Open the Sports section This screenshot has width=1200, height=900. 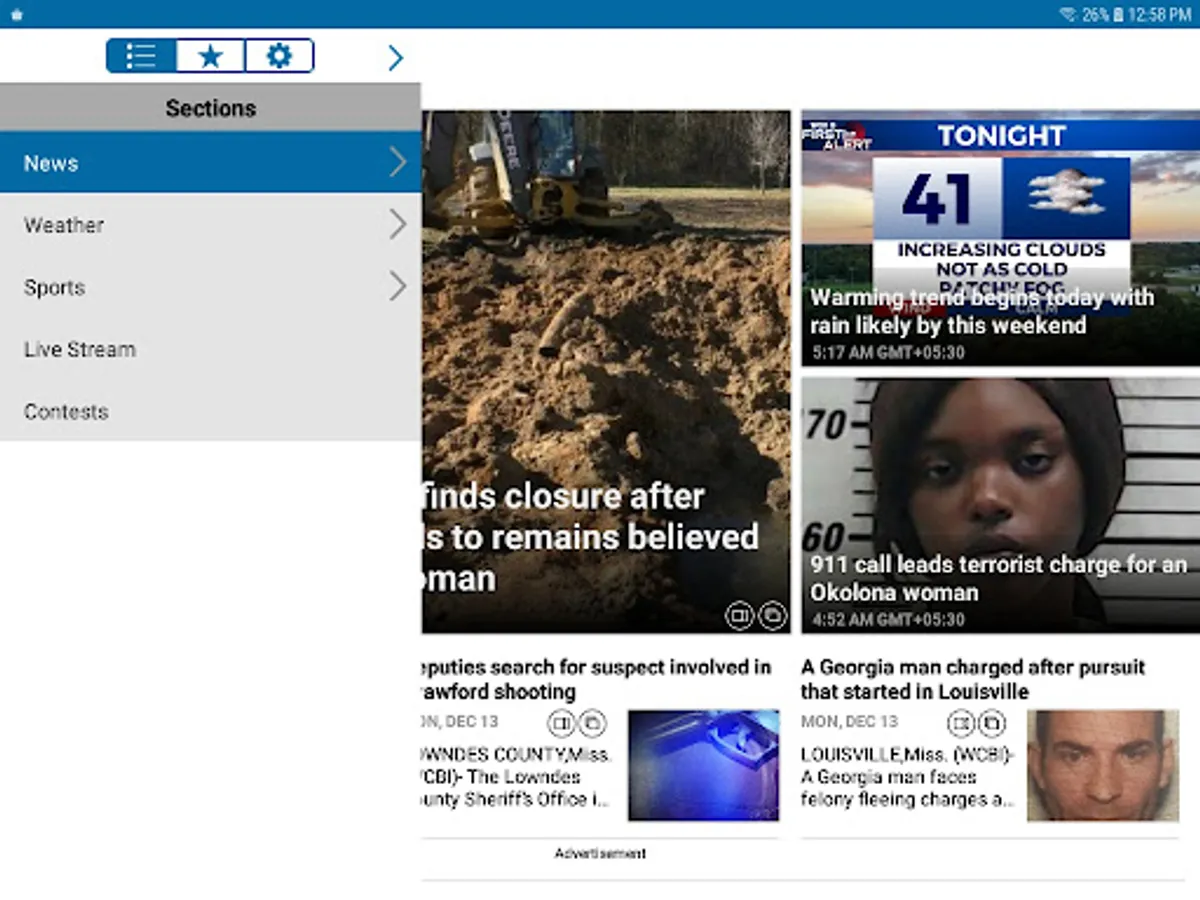point(210,287)
